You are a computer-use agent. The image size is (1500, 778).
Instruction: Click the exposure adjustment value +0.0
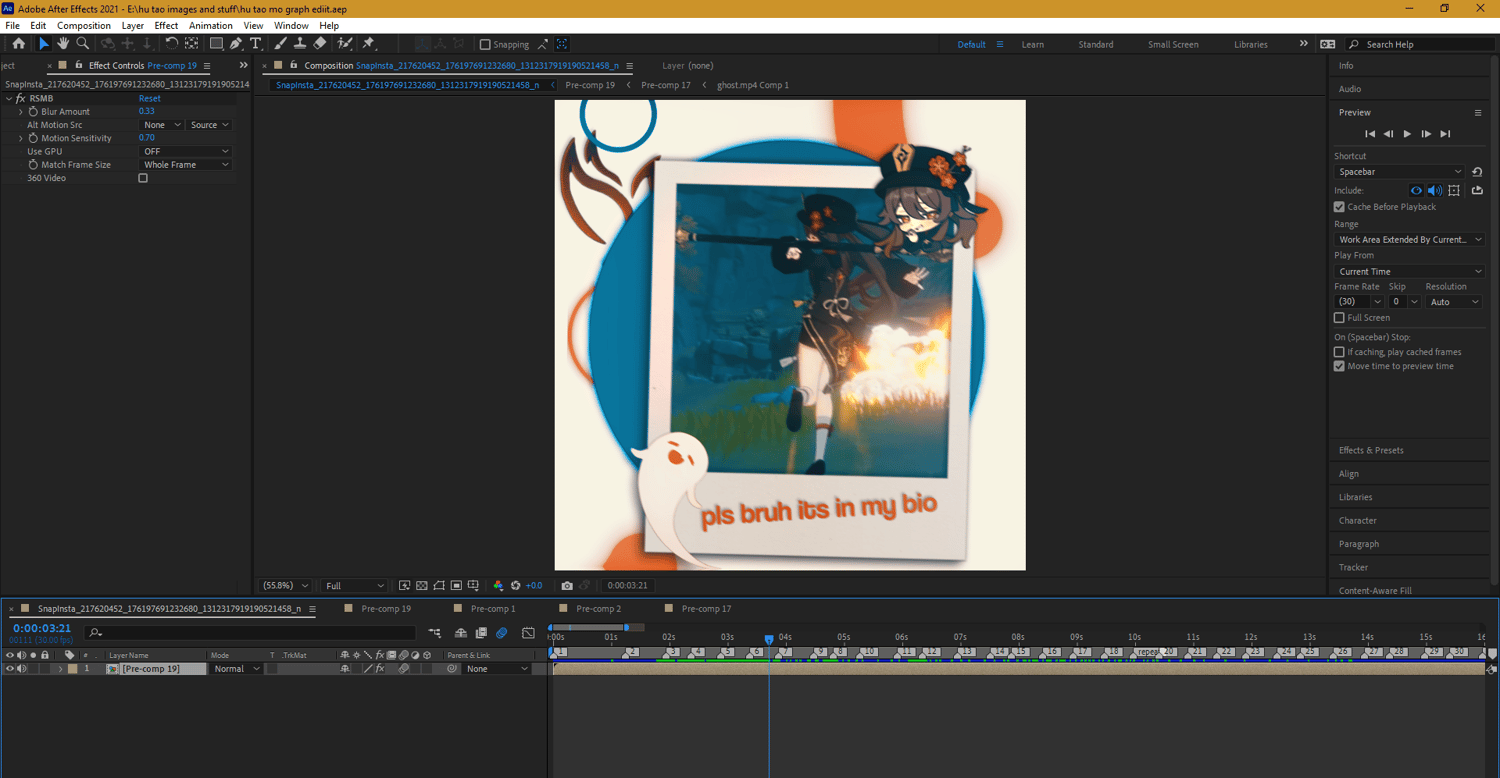click(x=534, y=586)
